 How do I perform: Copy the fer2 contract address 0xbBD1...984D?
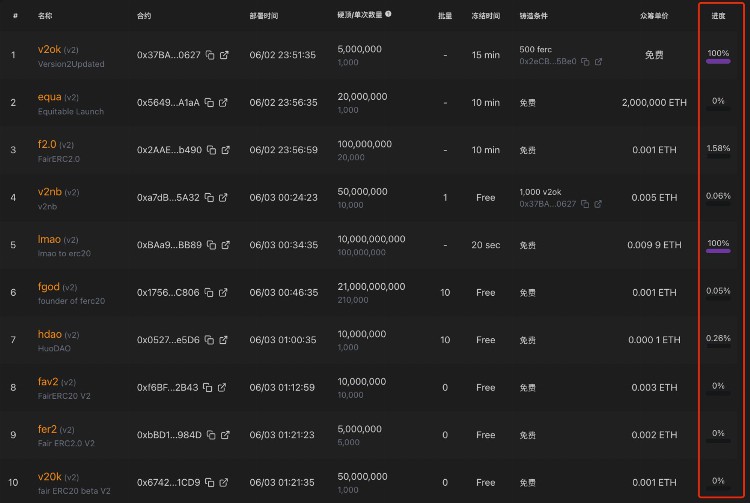[211, 435]
